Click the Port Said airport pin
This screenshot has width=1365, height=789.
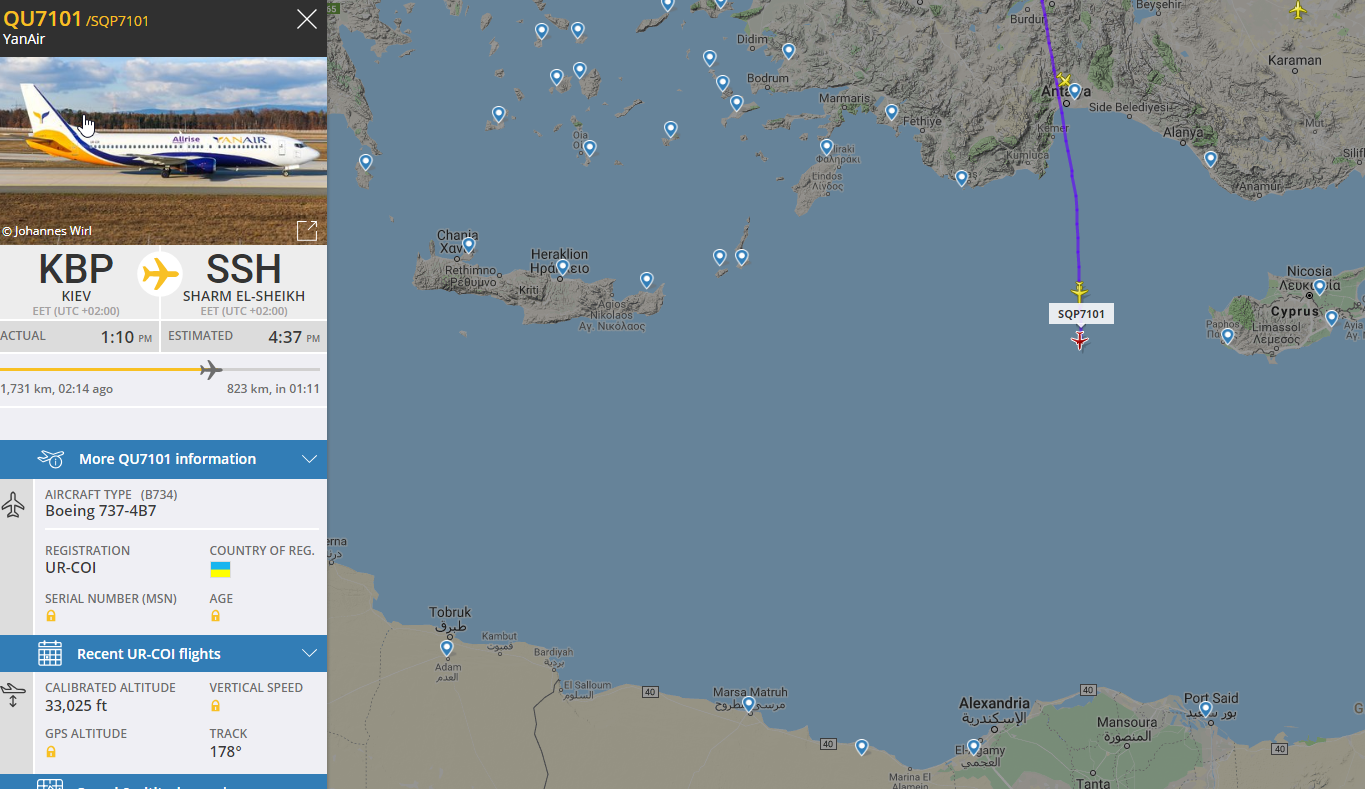click(x=1205, y=709)
